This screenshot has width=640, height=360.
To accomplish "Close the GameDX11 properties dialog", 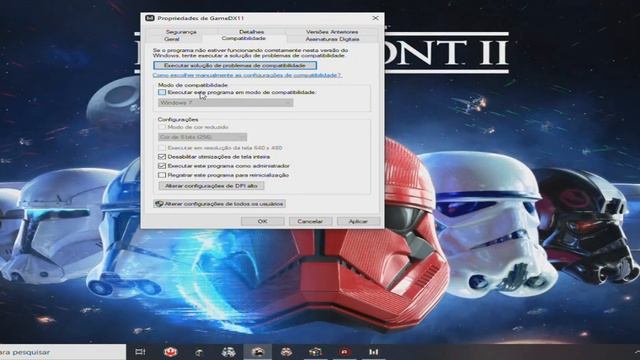I will coord(375,18).
